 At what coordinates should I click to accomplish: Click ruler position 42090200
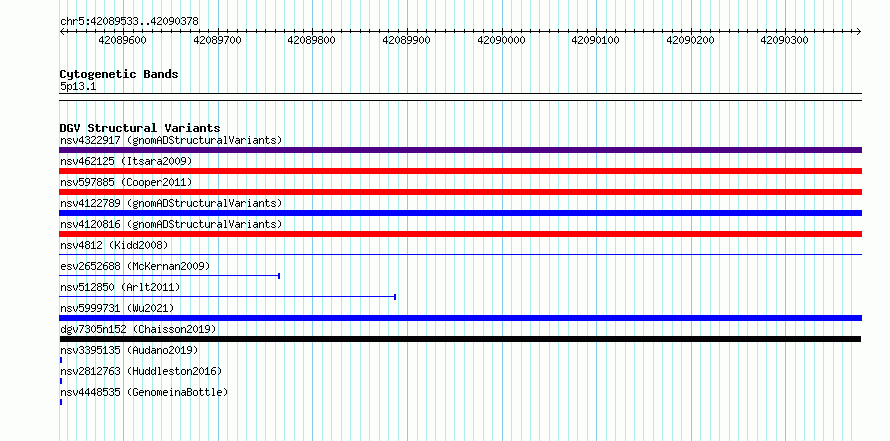[690, 40]
